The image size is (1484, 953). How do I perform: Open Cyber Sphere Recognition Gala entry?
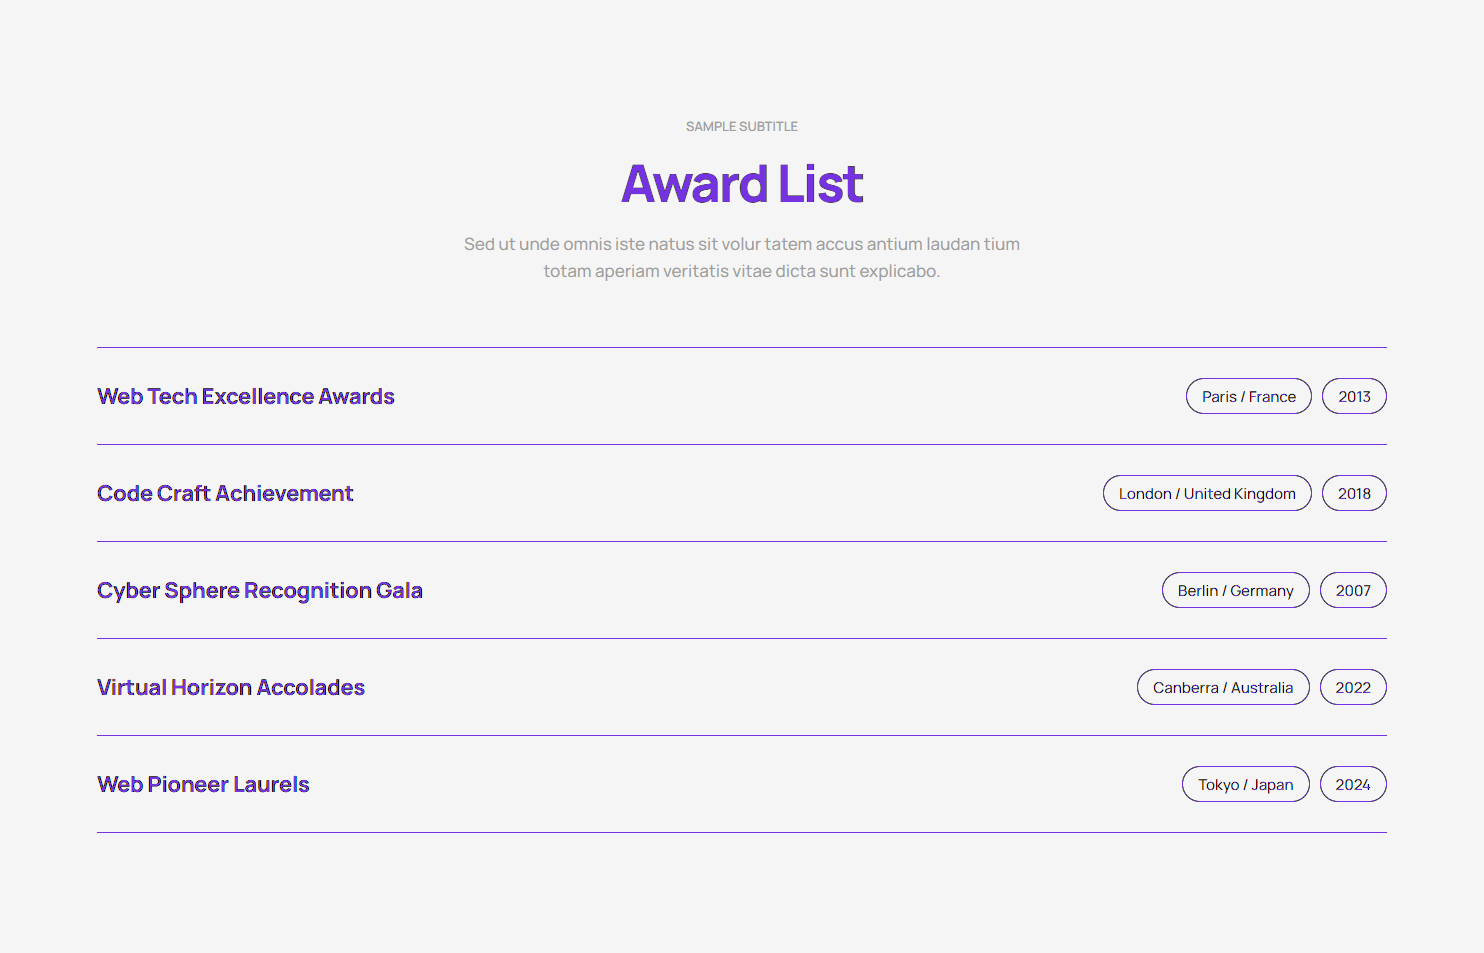tap(260, 591)
